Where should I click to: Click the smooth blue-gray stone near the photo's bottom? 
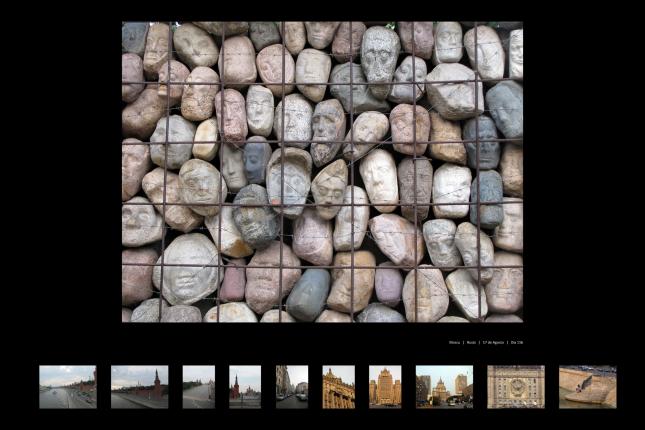pos(308,293)
